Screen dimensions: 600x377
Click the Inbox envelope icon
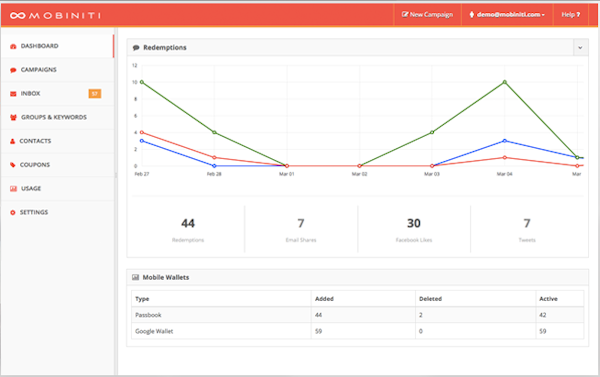13,94
